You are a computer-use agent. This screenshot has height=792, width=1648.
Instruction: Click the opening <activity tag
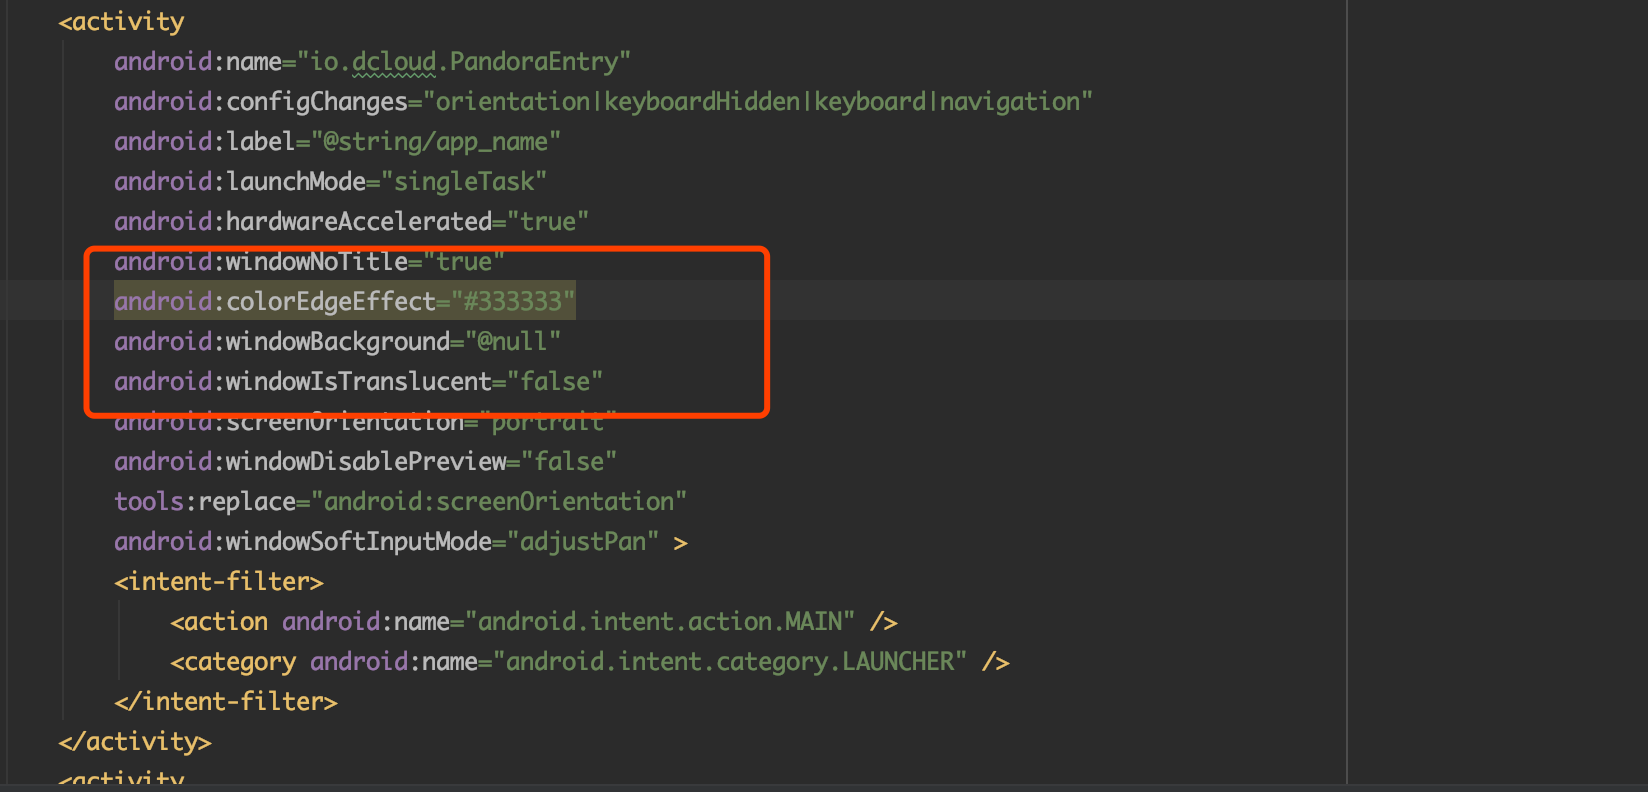(121, 22)
